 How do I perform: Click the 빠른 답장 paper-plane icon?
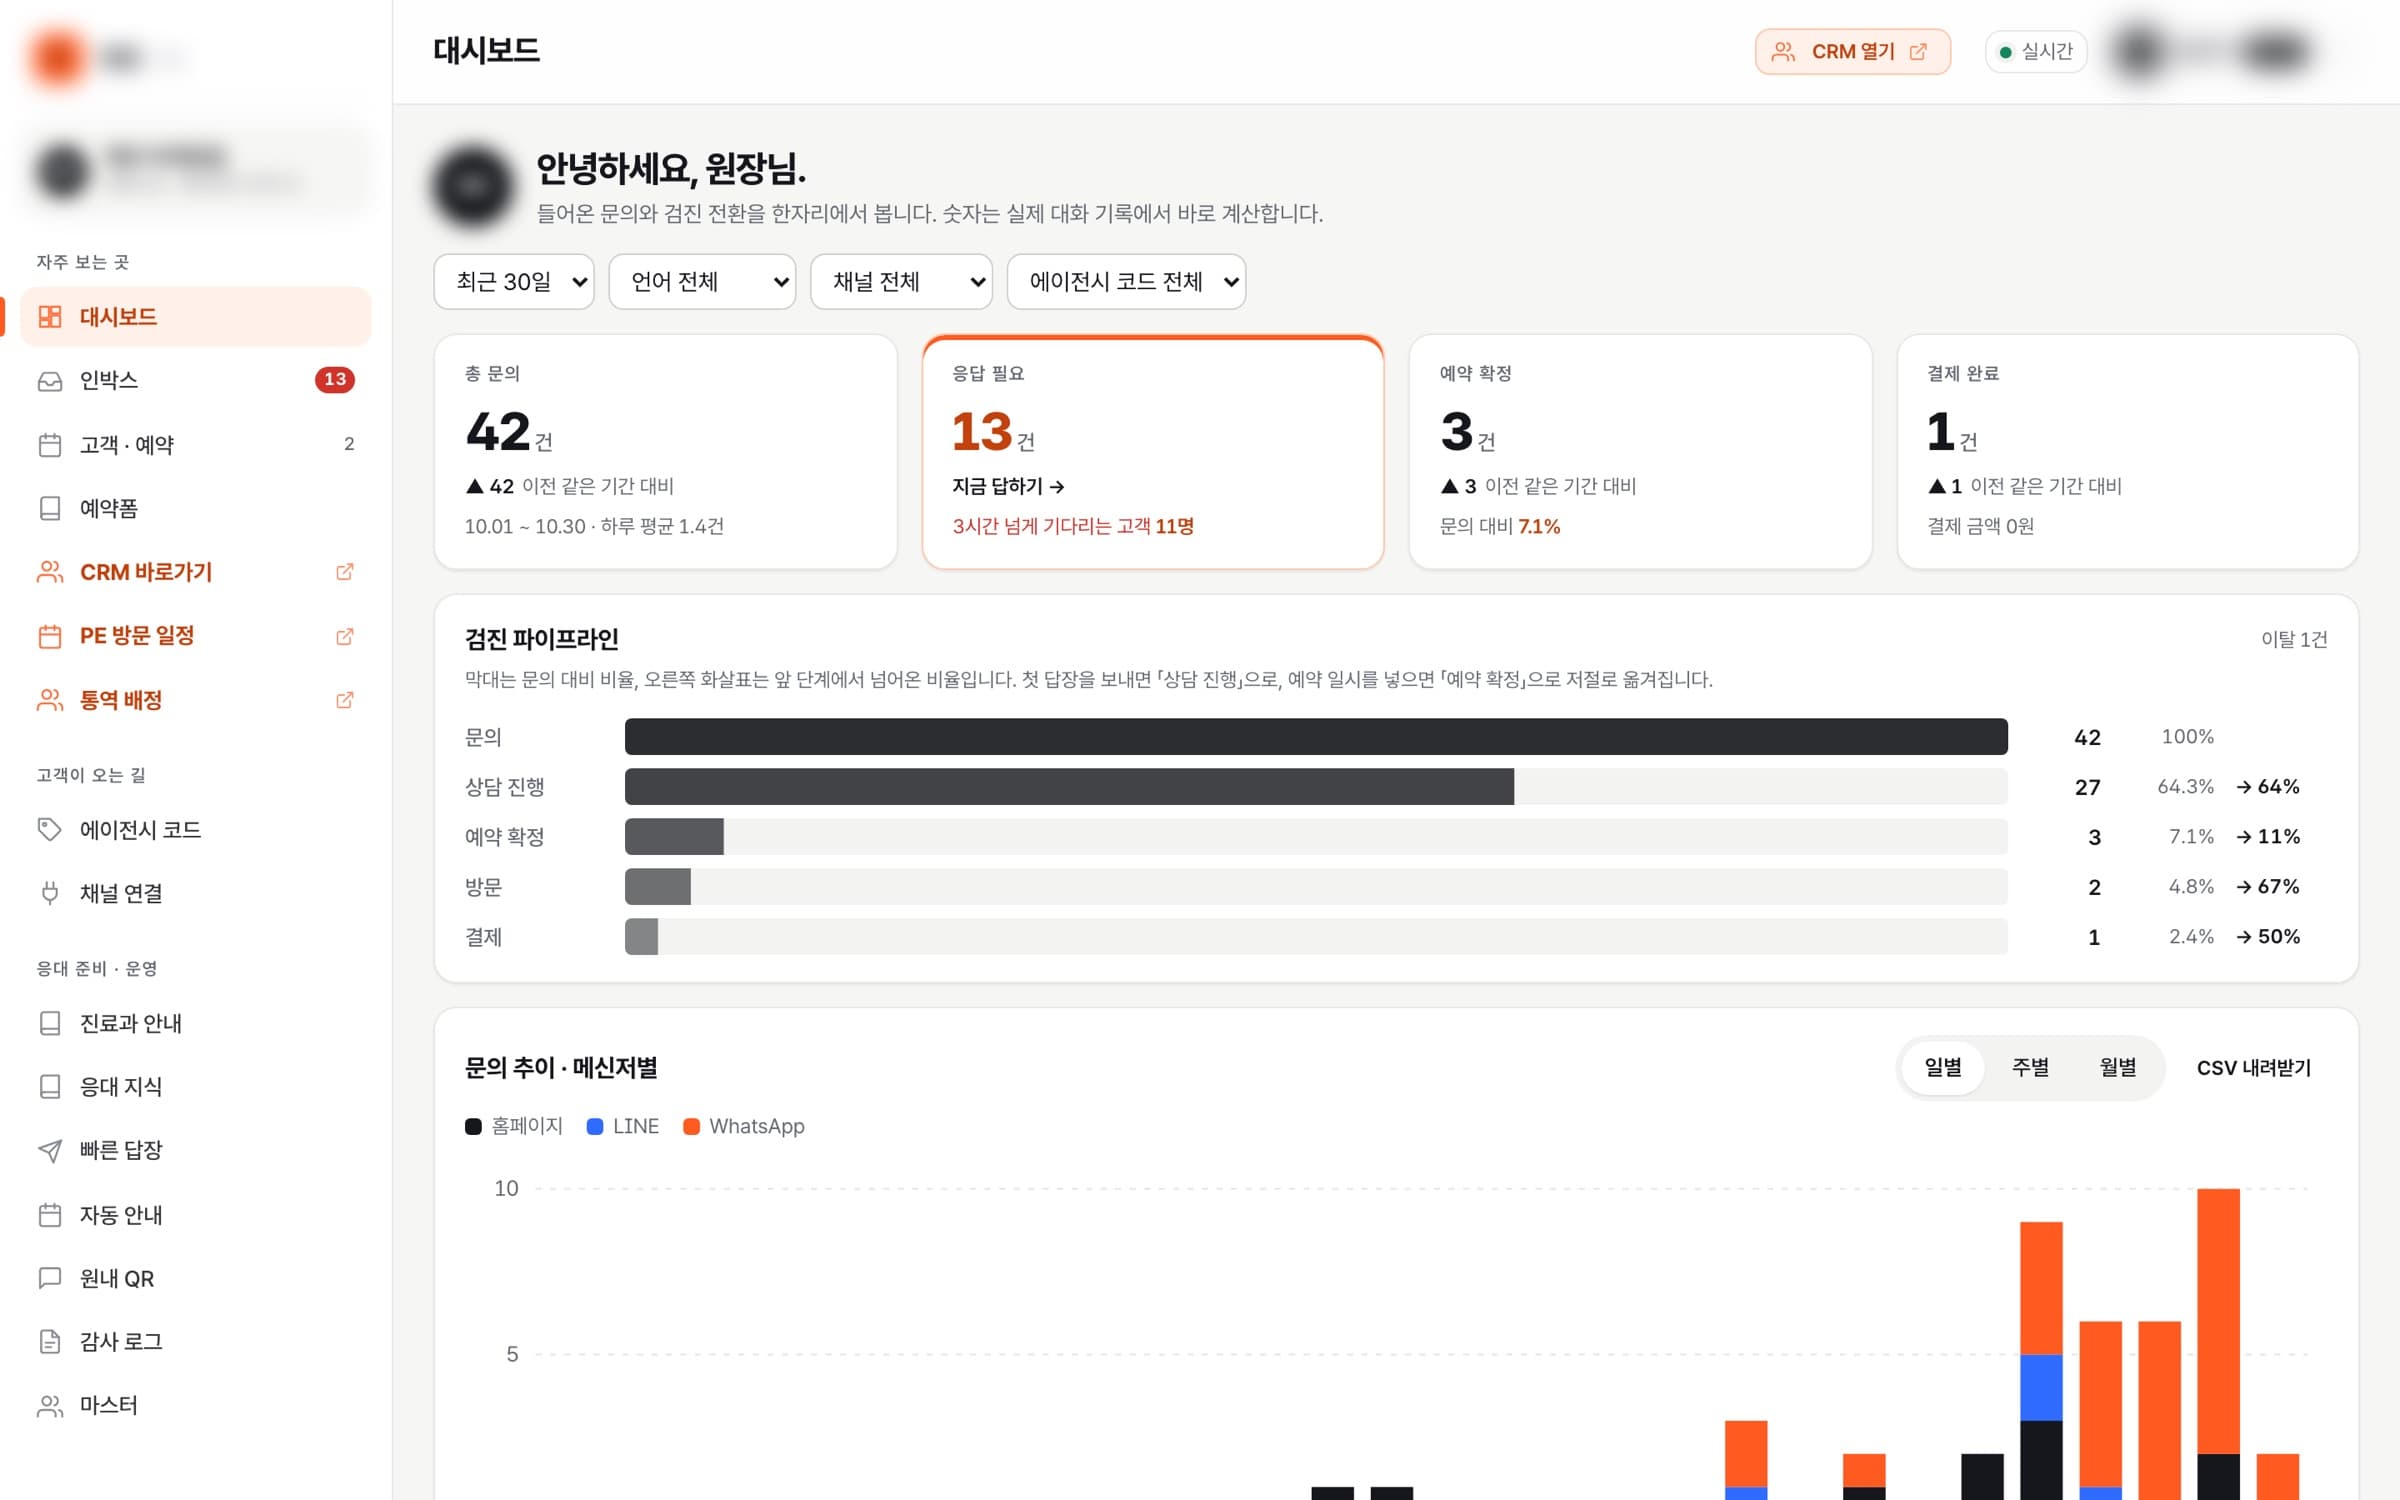(x=49, y=1151)
